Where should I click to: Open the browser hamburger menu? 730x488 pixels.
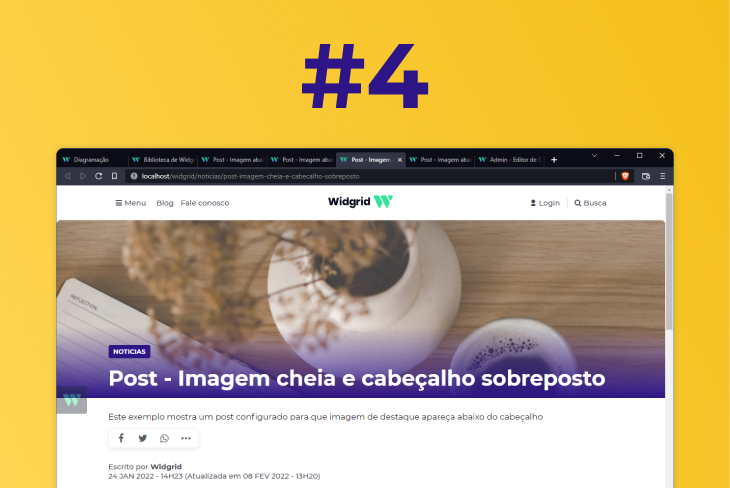tap(662, 176)
